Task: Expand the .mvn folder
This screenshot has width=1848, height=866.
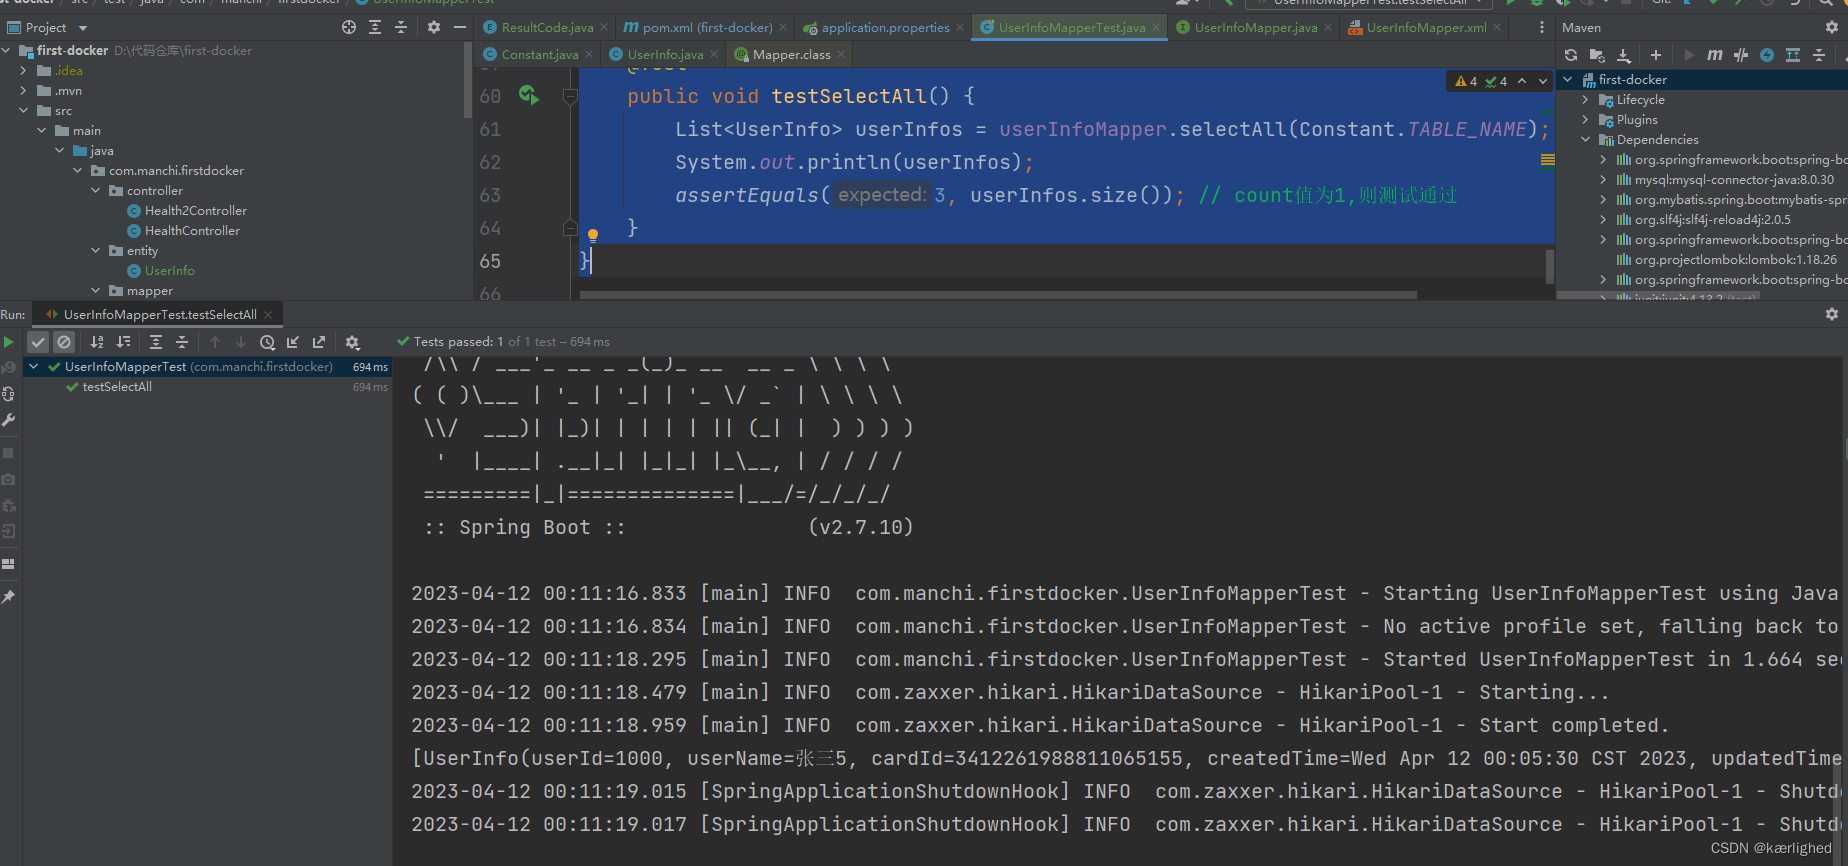Action: (23, 90)
